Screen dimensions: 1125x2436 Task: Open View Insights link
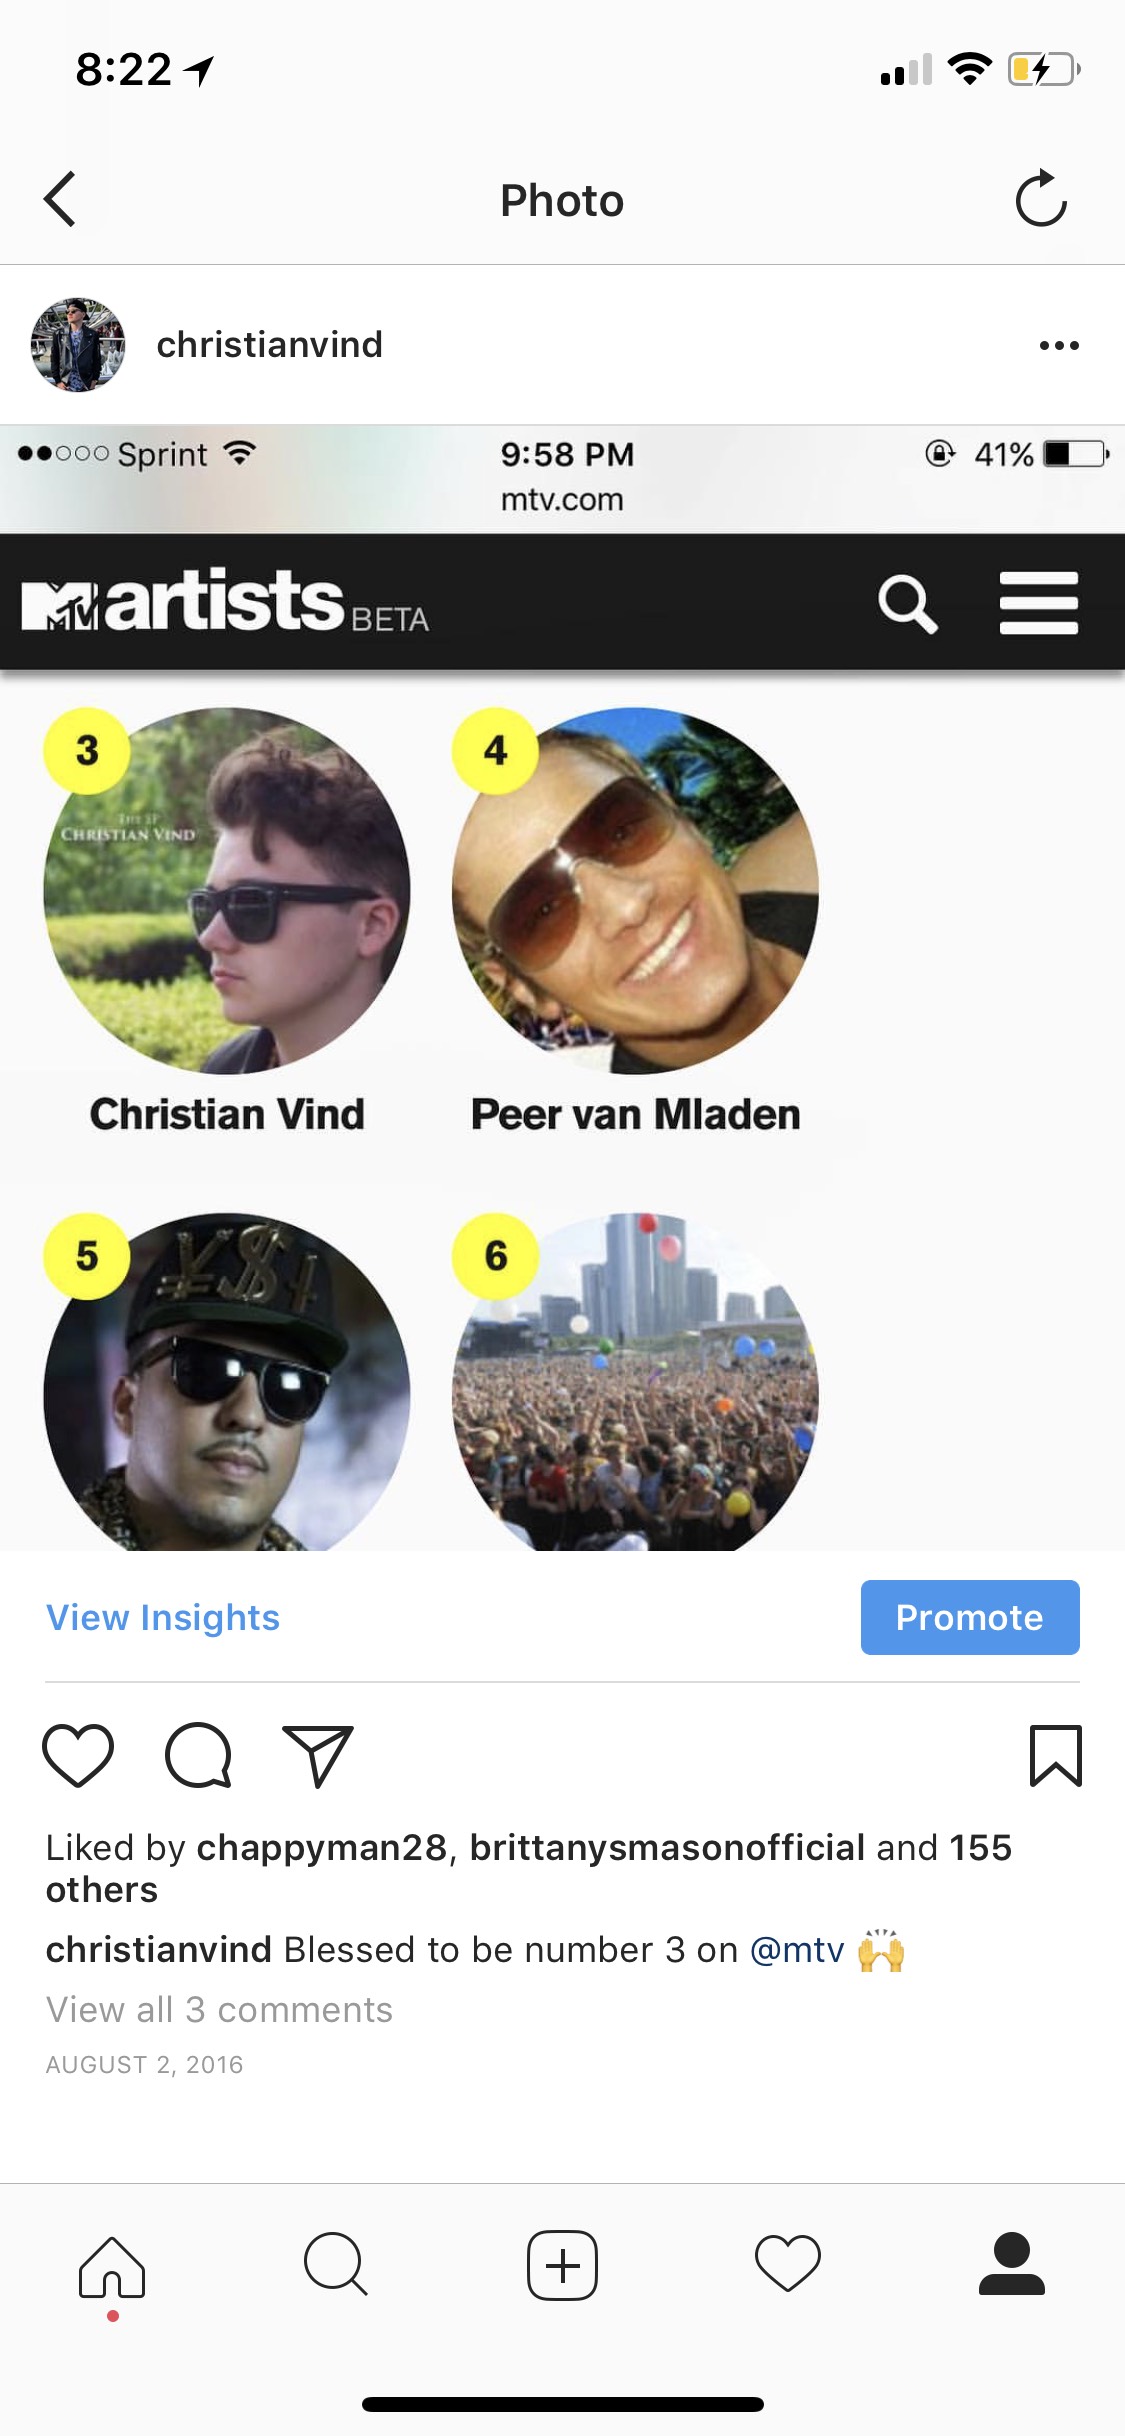coord(163,1617)
